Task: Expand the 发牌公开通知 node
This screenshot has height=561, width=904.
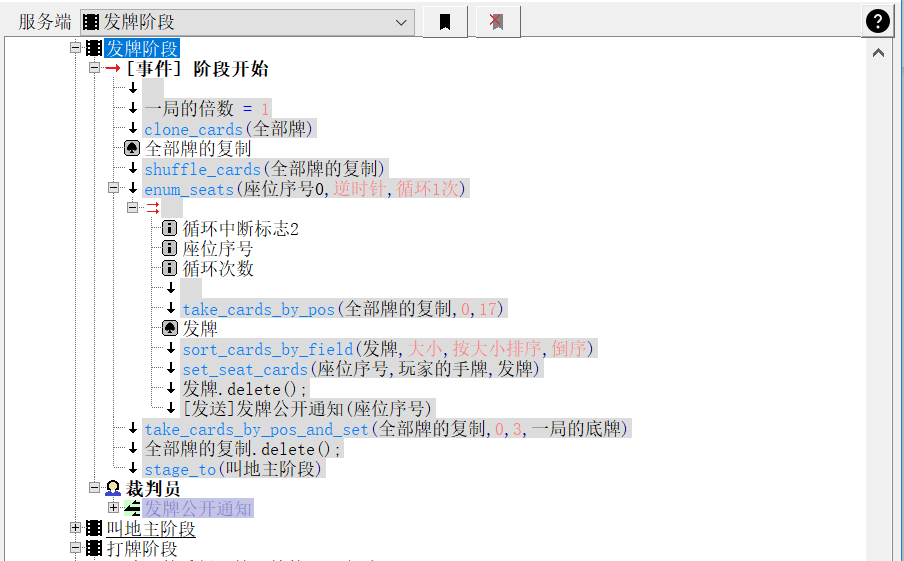Action: [113, 509]
